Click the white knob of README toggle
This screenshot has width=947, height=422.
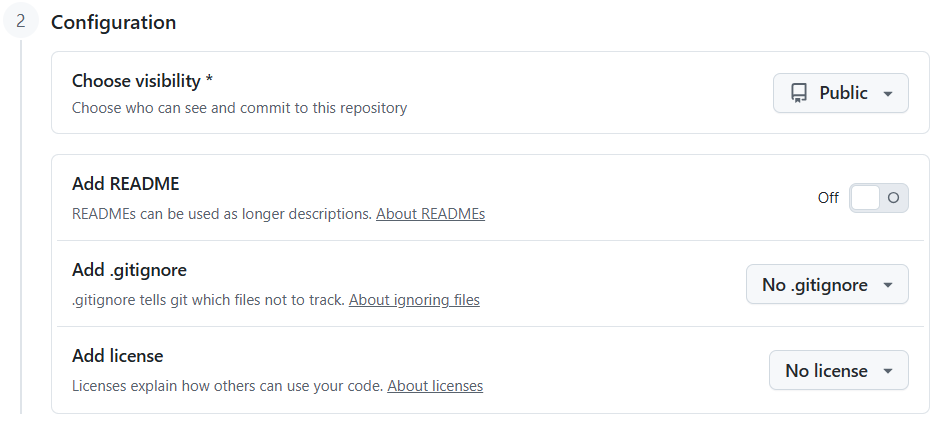865,198
